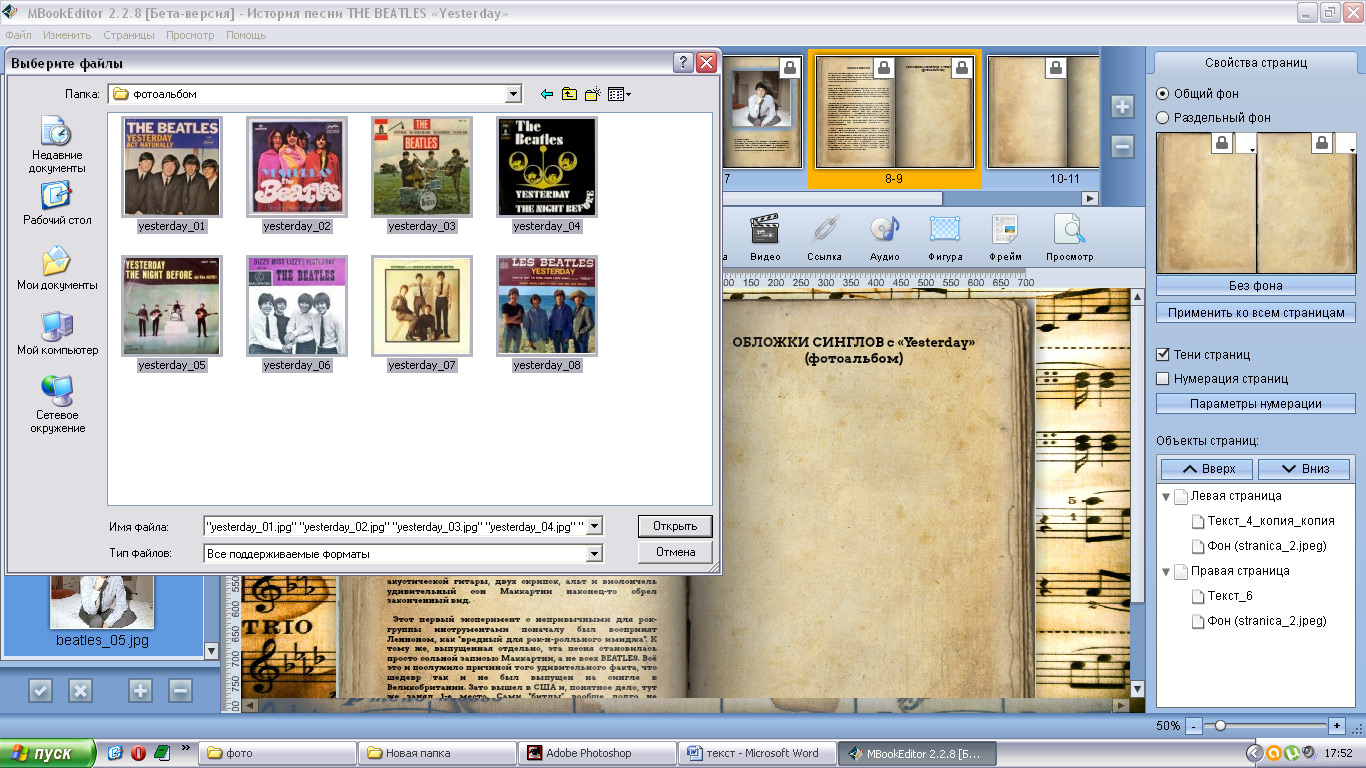
Task: Toggle lock on page 8 thumbnail
Action: point(884,68)
